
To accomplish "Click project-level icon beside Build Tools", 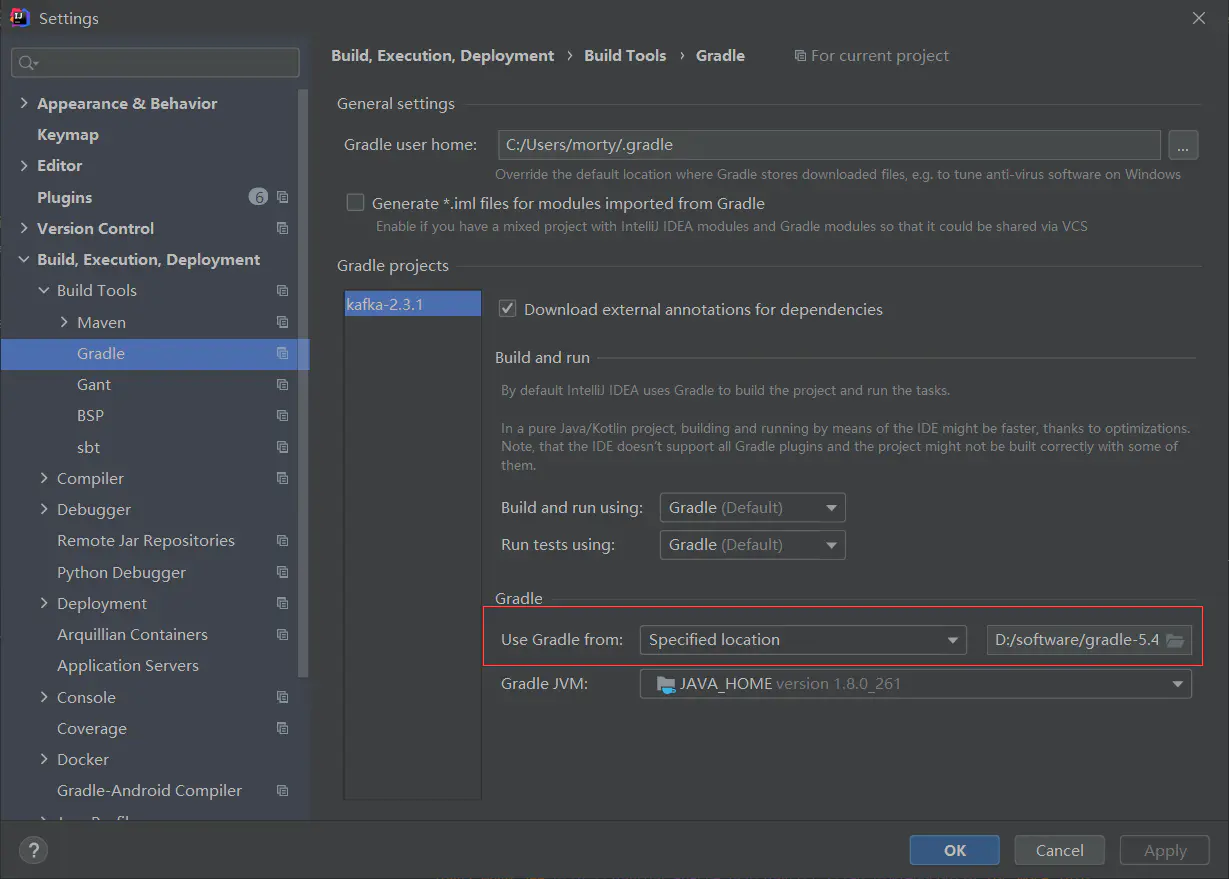I will tap(283, 290).
